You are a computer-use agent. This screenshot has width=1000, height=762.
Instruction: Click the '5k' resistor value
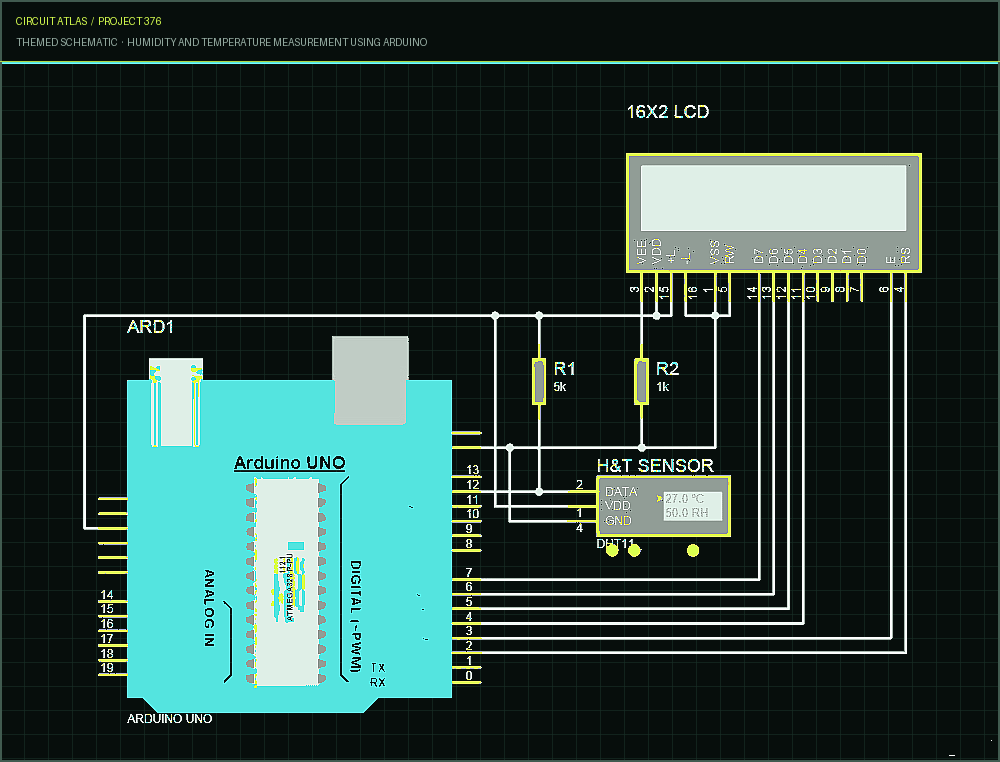[560, 387]
